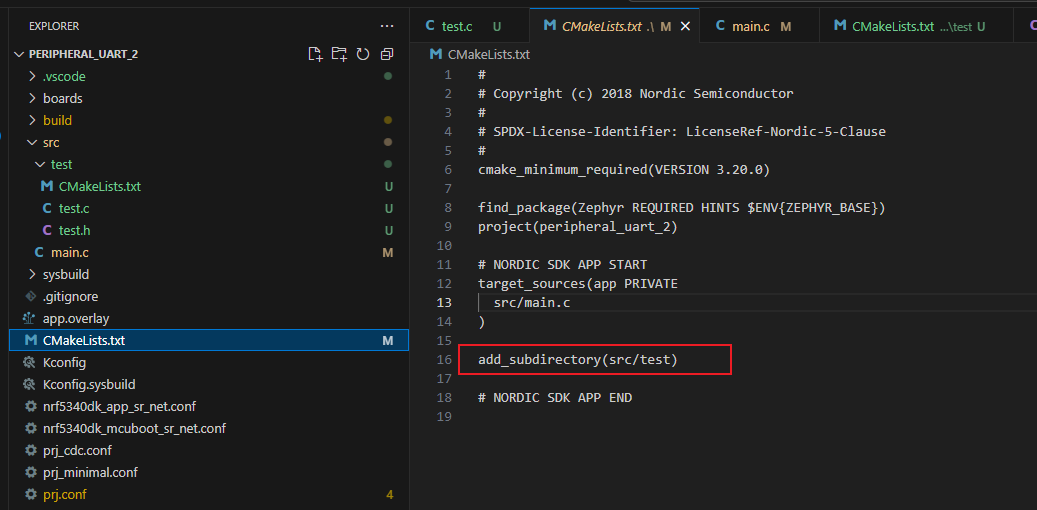Click line number 13 in the gutter
This screenshot has width=1037, height=510.
click(x=444, y=302)
